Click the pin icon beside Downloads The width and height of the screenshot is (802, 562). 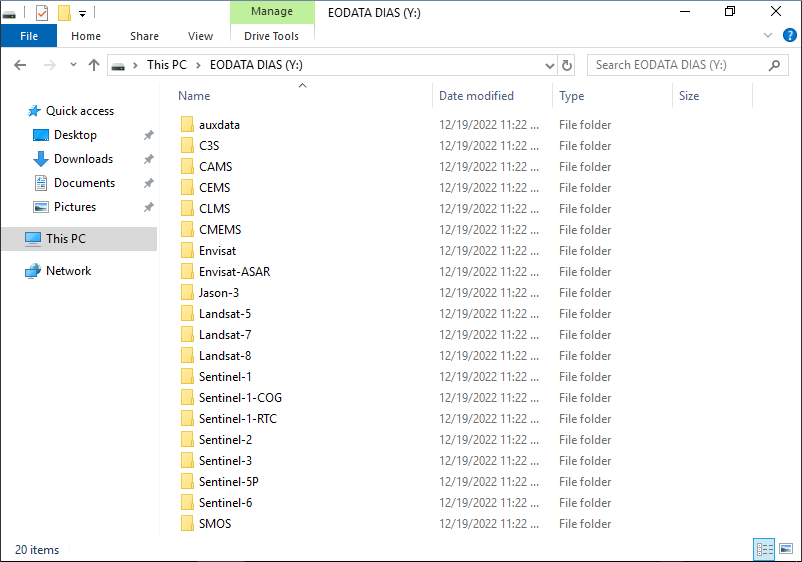click(148, 159)
